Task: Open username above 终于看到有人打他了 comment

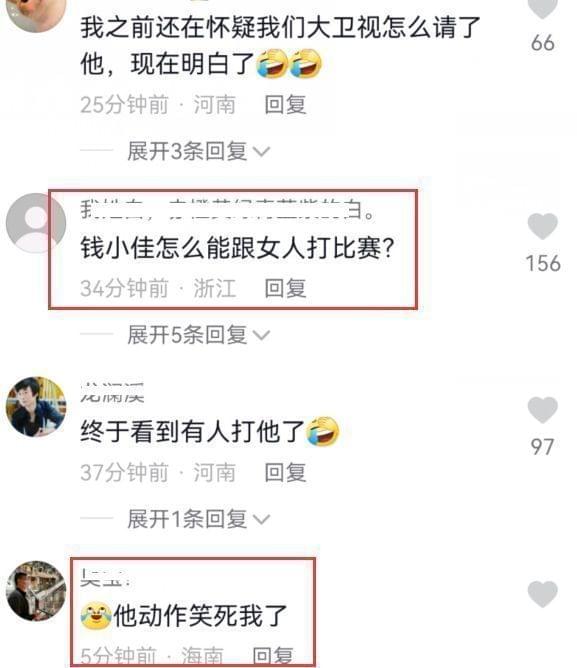Action: click(x=113, y=392)
